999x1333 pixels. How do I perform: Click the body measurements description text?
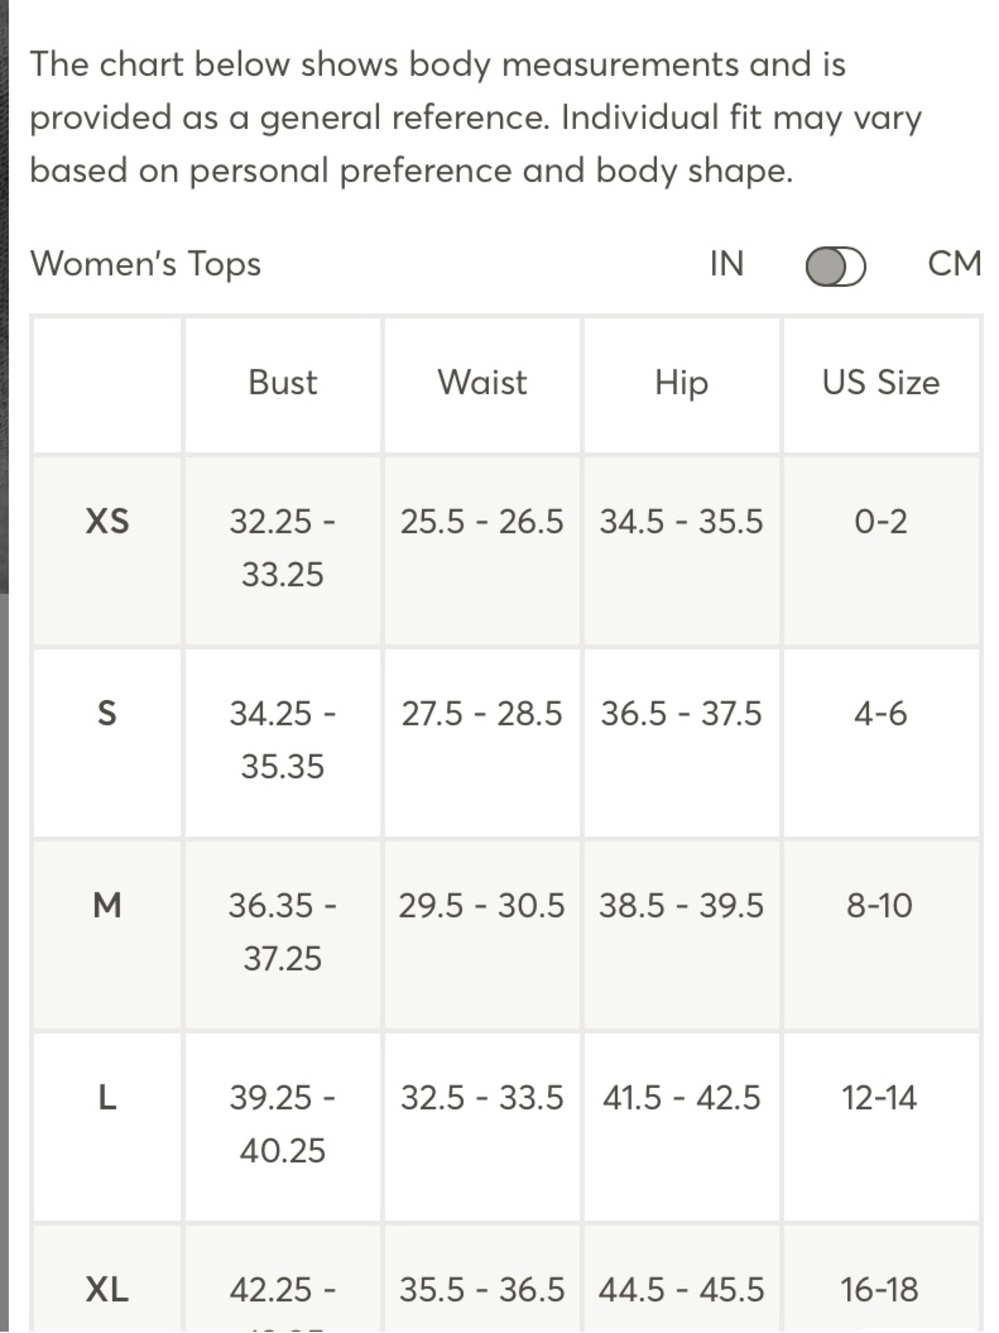[x=476, y=118]
